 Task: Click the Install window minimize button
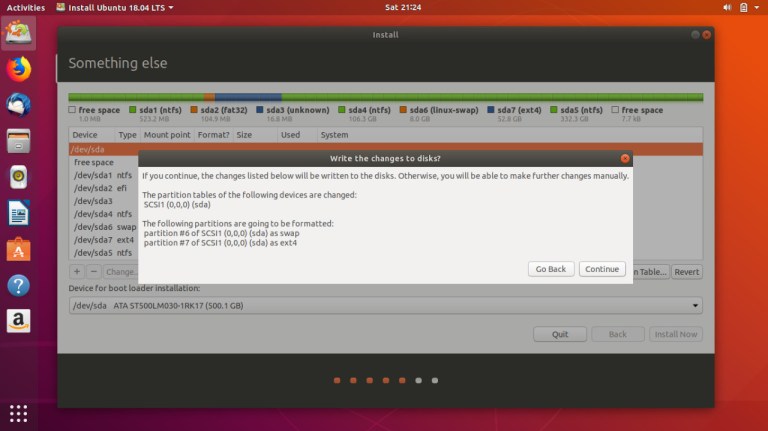coord(695,35)
